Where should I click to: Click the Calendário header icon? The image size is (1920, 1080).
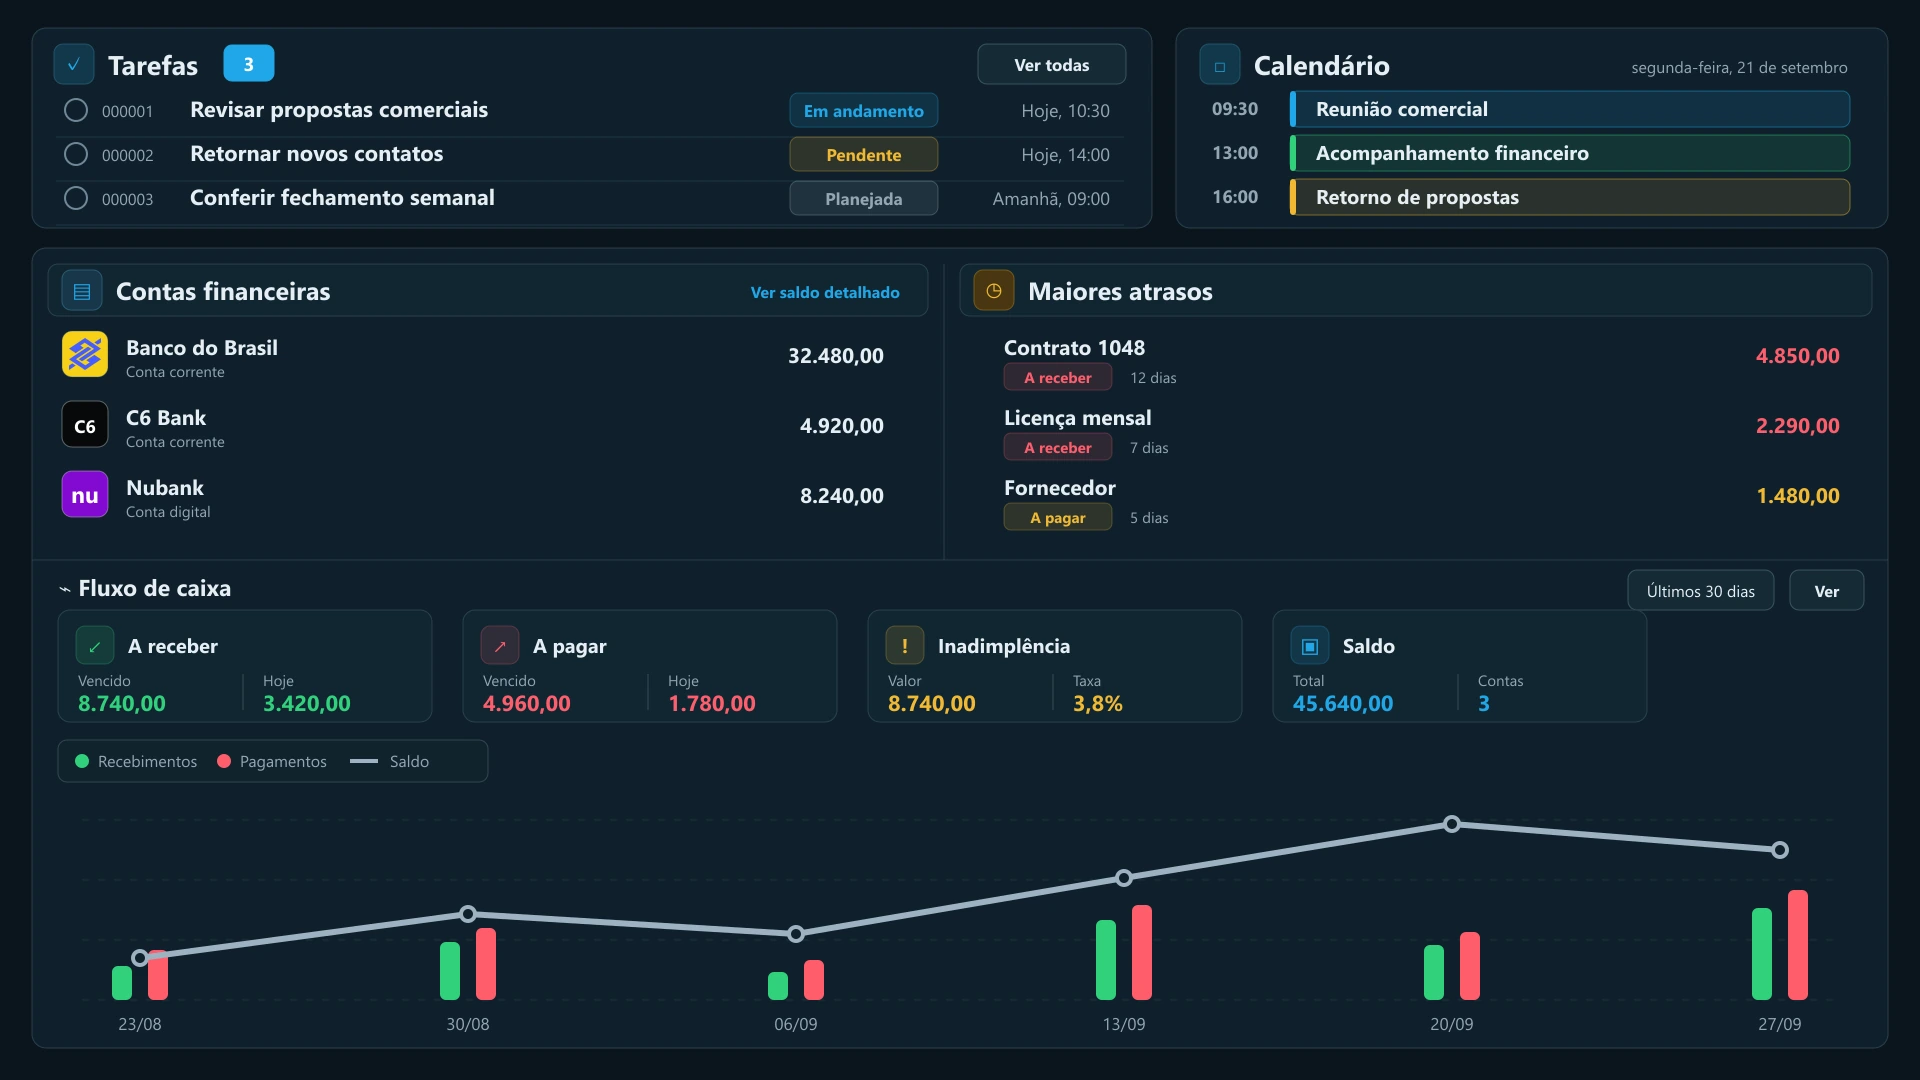(x=1220, y=65)
